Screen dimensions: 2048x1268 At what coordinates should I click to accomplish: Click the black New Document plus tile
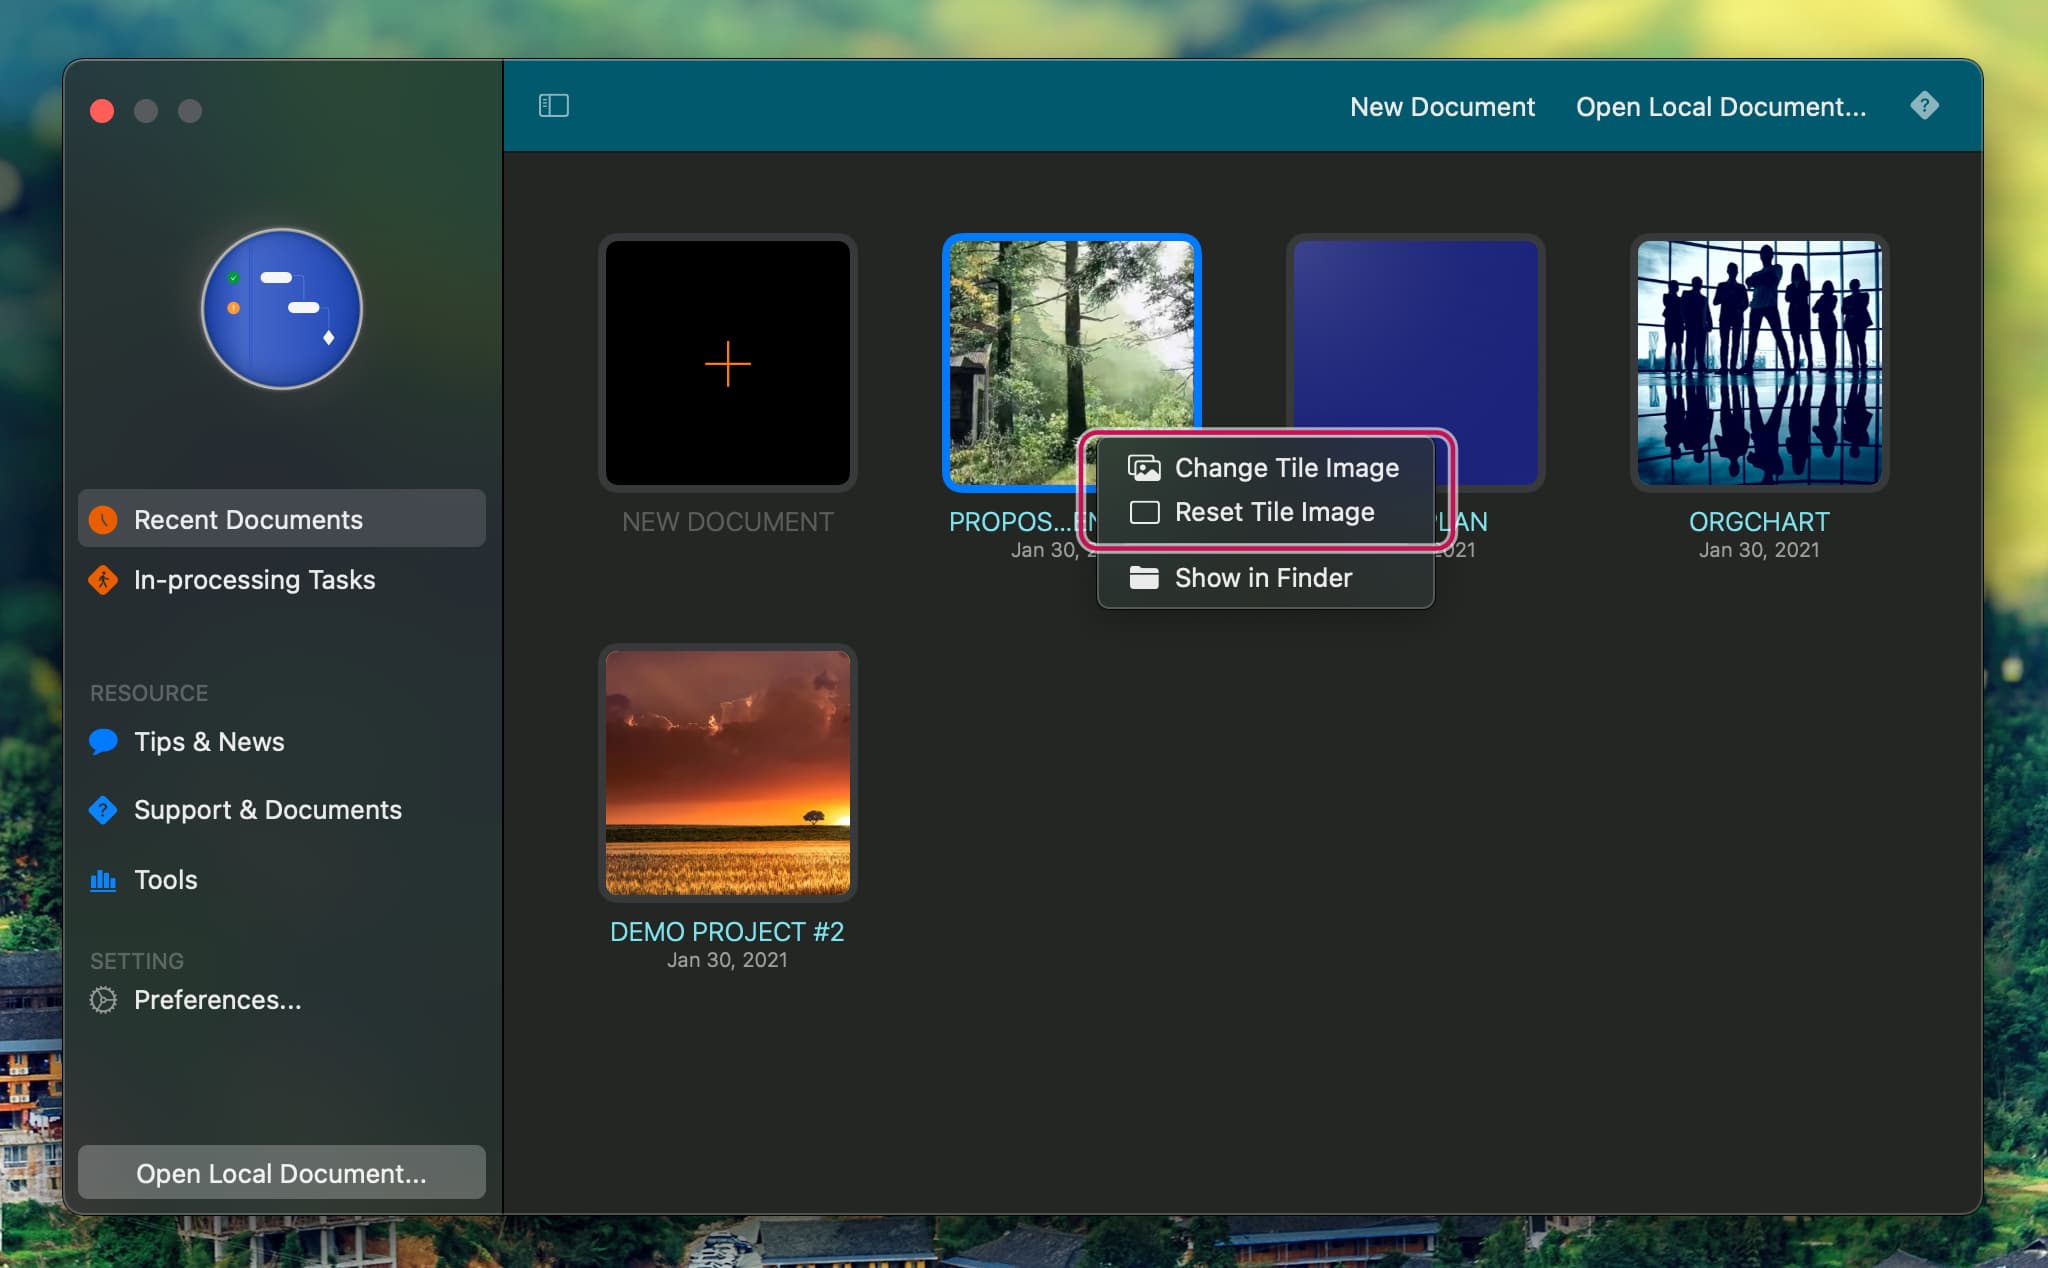click(727, 363)
